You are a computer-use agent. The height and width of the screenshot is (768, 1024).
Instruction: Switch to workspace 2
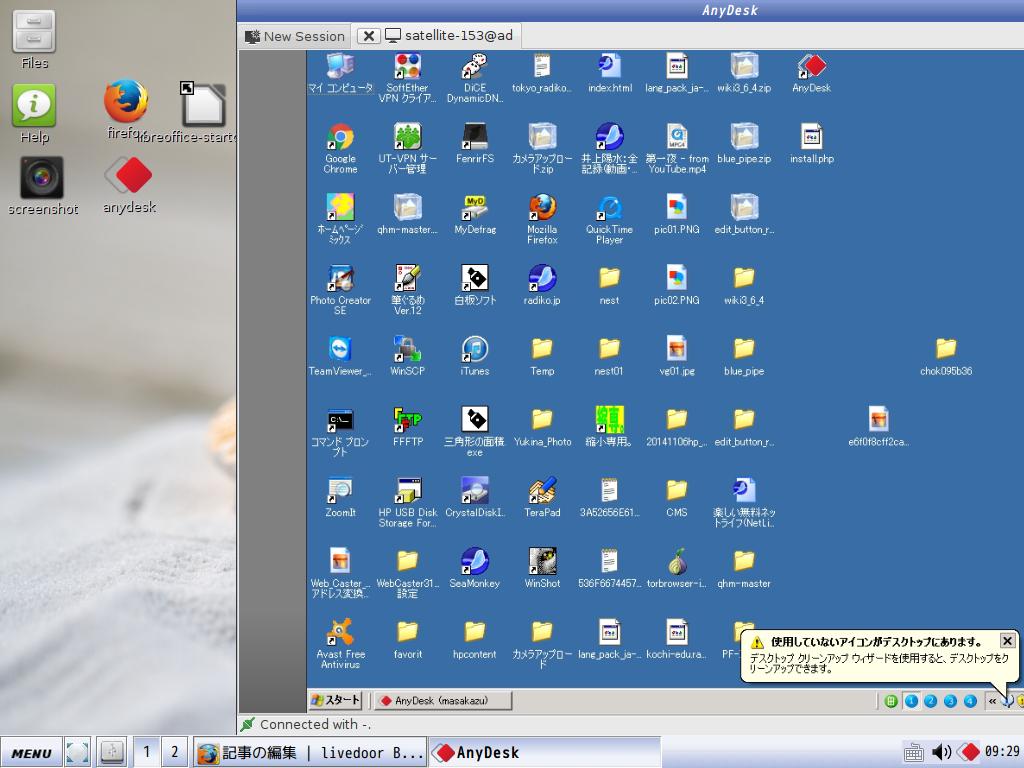pyautogui.click(x=174, y=752)
